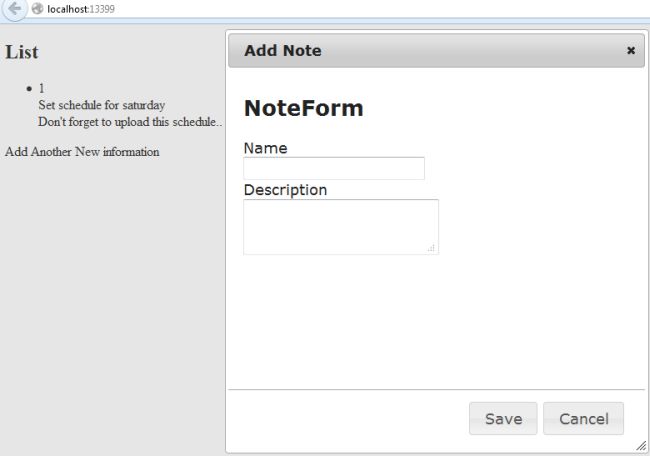Image resolution: width=650 pixels, height=456 pixels.
Task: Click the browser back arrow button
Action: point(14,8)
